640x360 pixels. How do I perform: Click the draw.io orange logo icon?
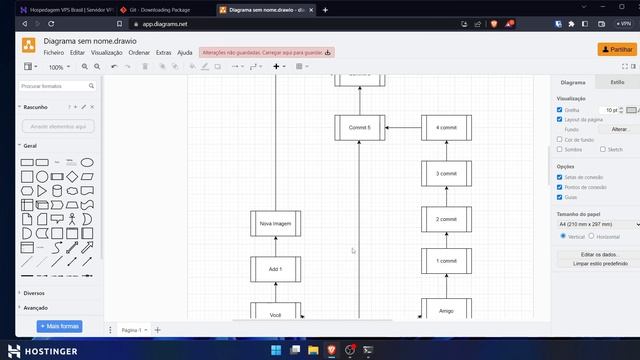29,45
